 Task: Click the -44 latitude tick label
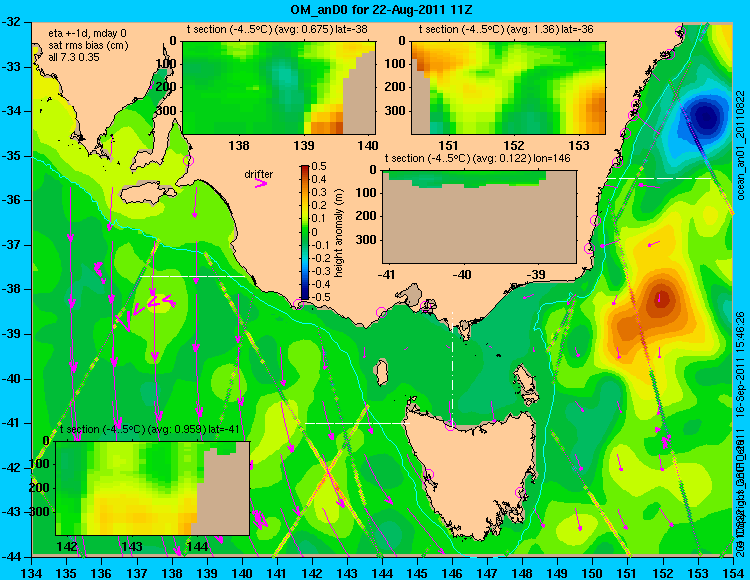pyautogui.click(x=13, y=557)
